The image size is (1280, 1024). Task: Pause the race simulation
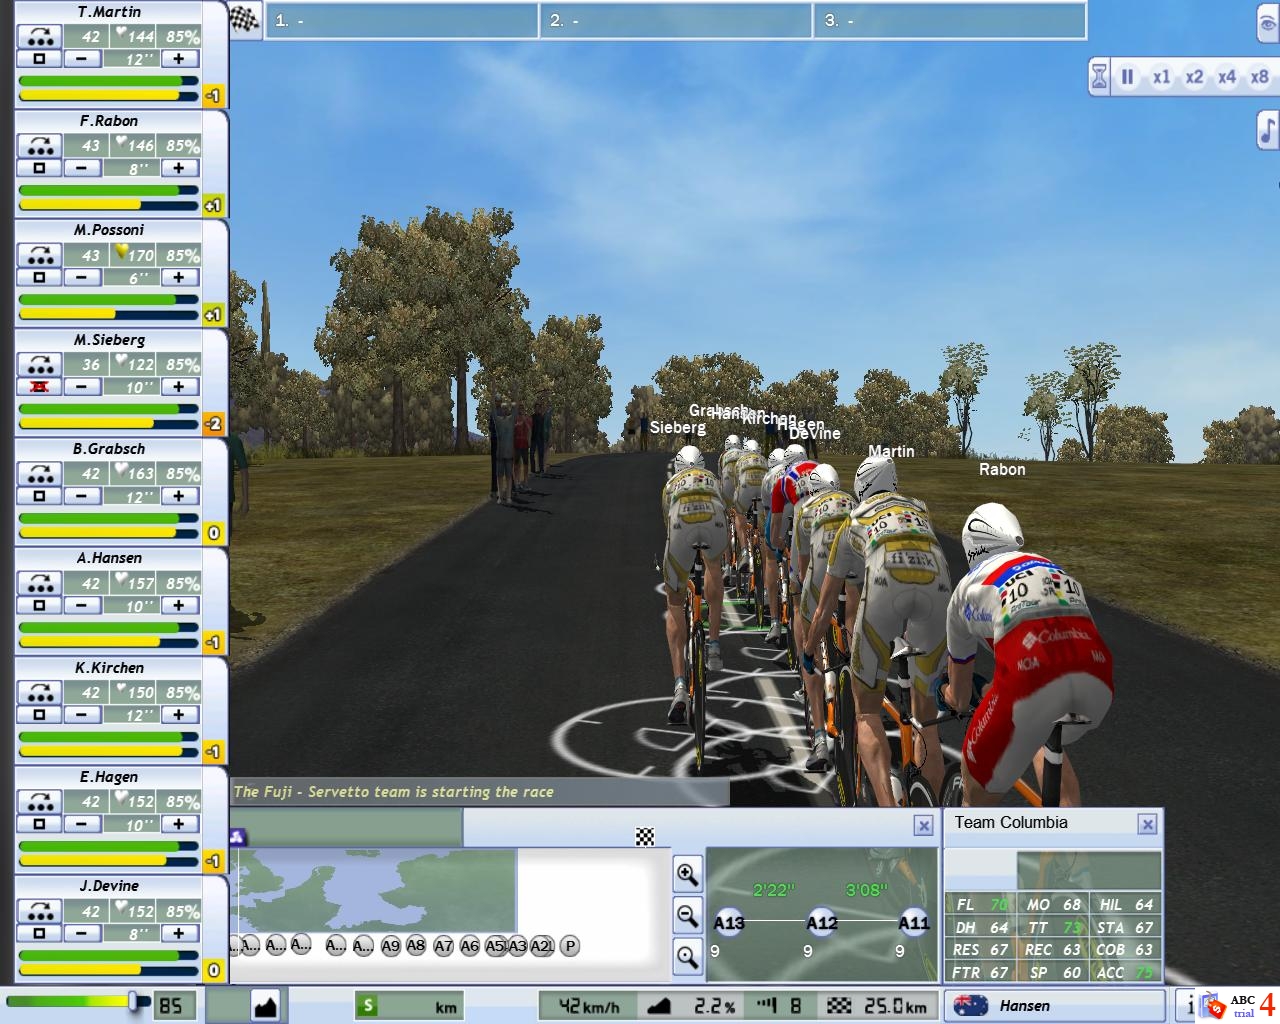[1127, 77]
